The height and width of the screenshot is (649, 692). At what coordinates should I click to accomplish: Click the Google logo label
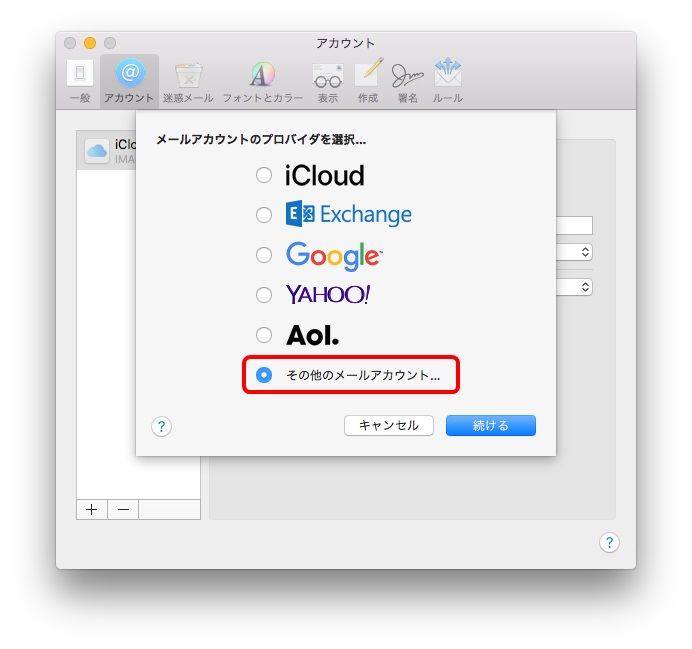click(x=334, y=256)
